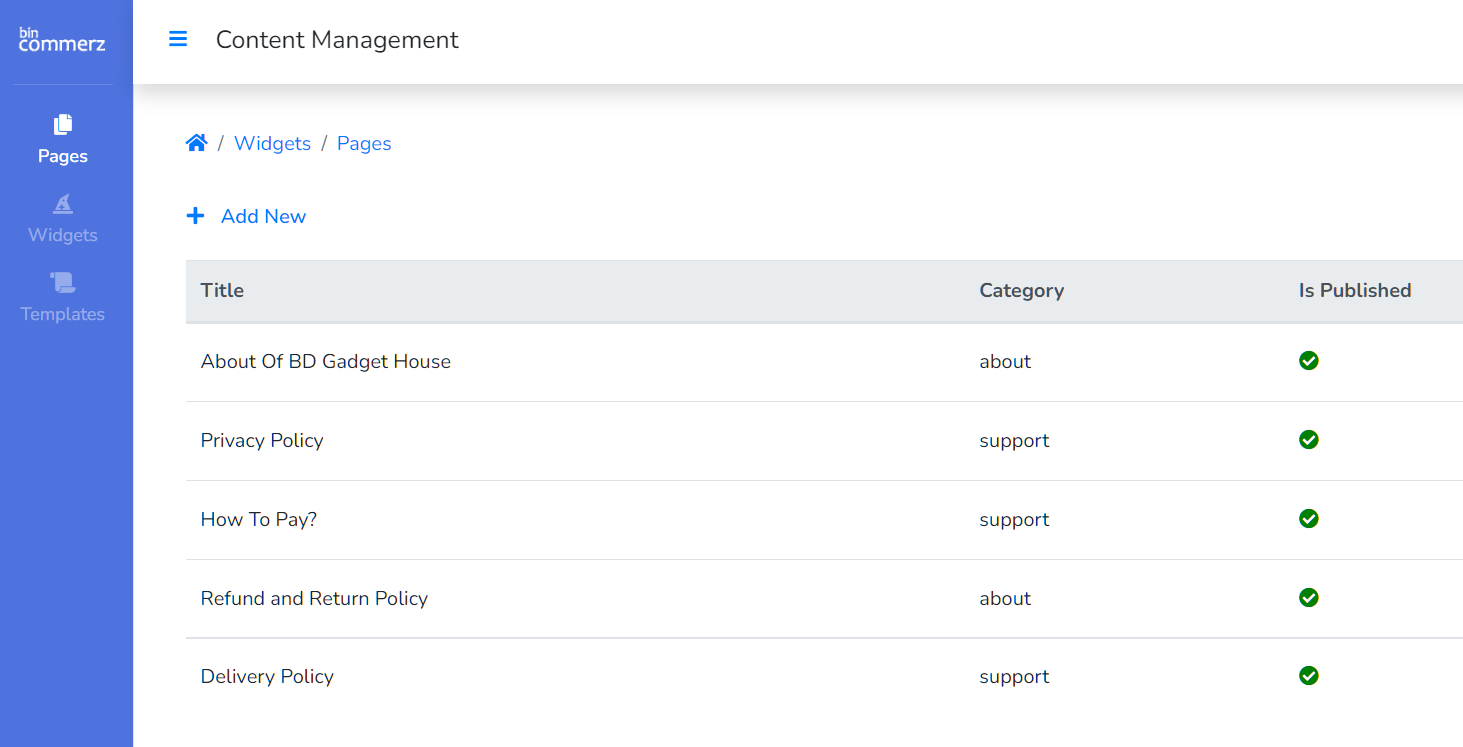Sort by the Category column header

pos(1021,290)
